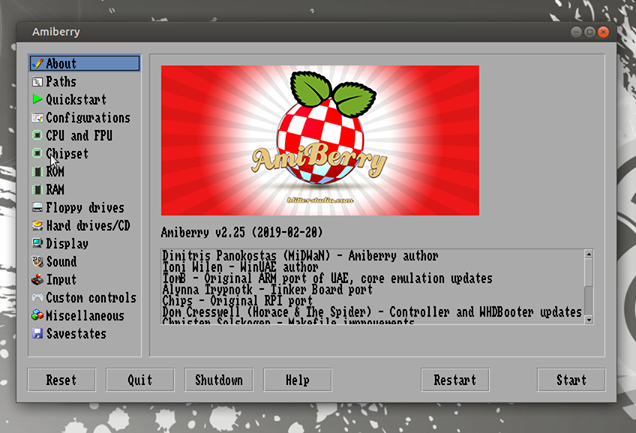Viewport: 636px width, 433px height.
Task: Go to the Configurations panel
Action: pyautogui.click(x=88, y=118)
